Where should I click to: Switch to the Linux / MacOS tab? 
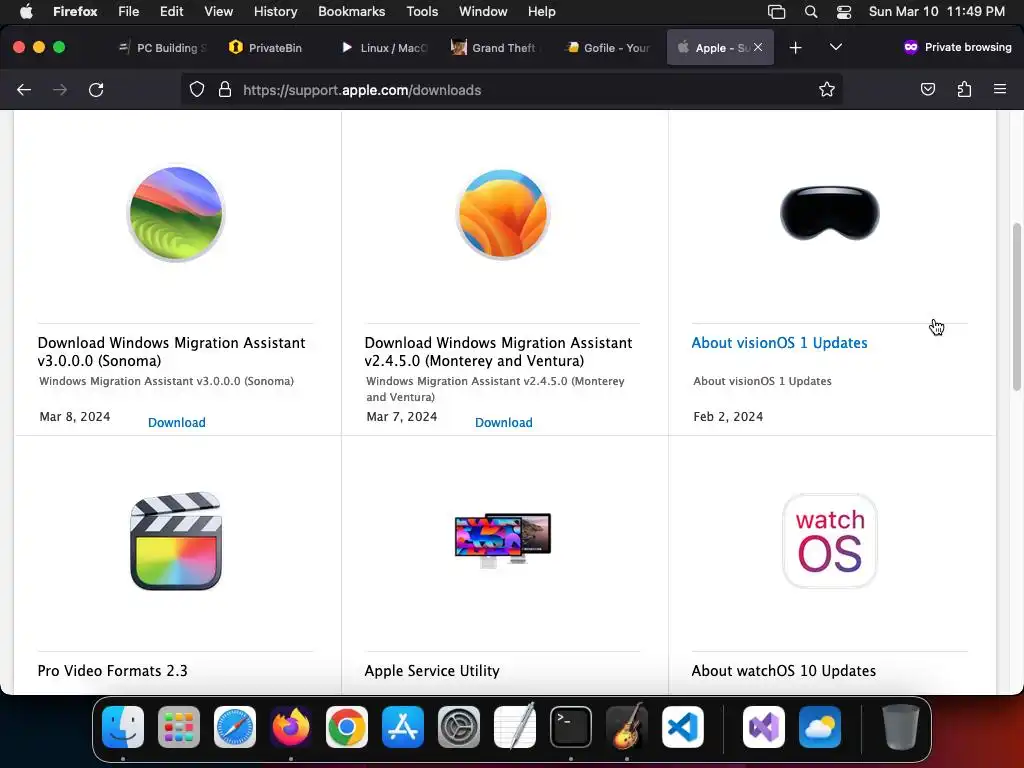(384, 48)
